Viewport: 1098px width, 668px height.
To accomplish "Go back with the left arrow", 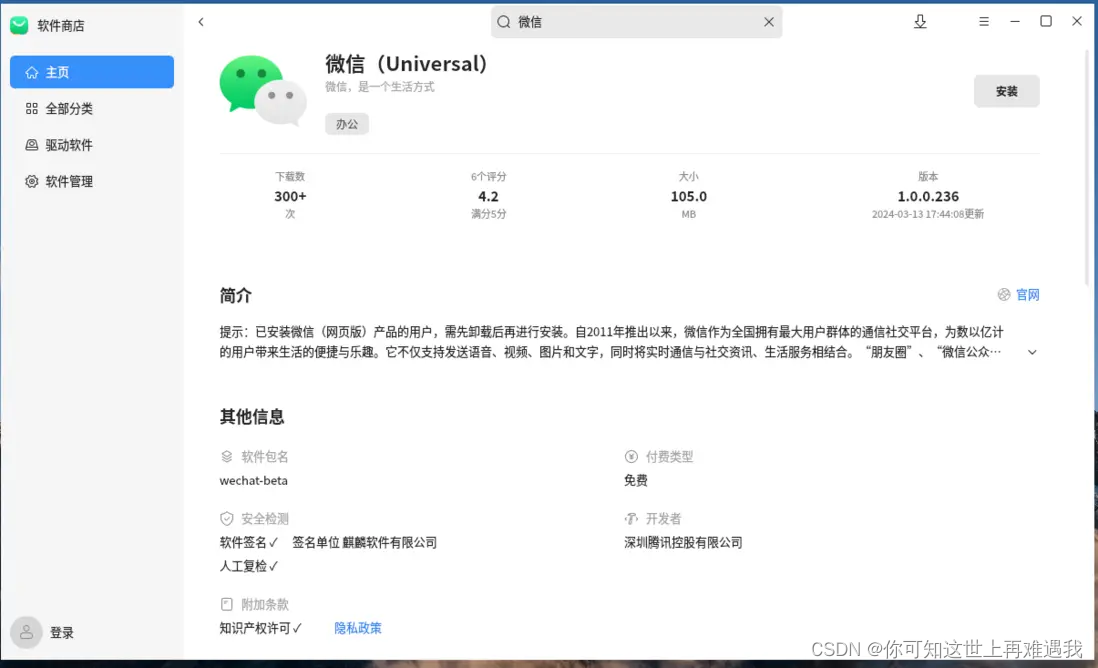I will coord(201,22).
